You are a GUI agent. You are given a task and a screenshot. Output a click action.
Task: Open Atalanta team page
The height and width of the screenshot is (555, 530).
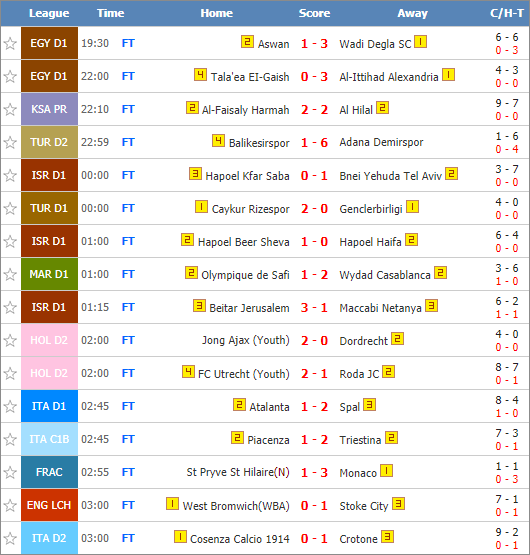[x=269, y=407]
